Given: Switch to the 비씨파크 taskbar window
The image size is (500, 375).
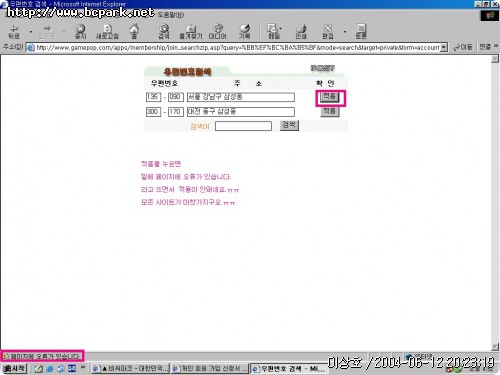Looking at the screenshot, I should click(131, 369).
